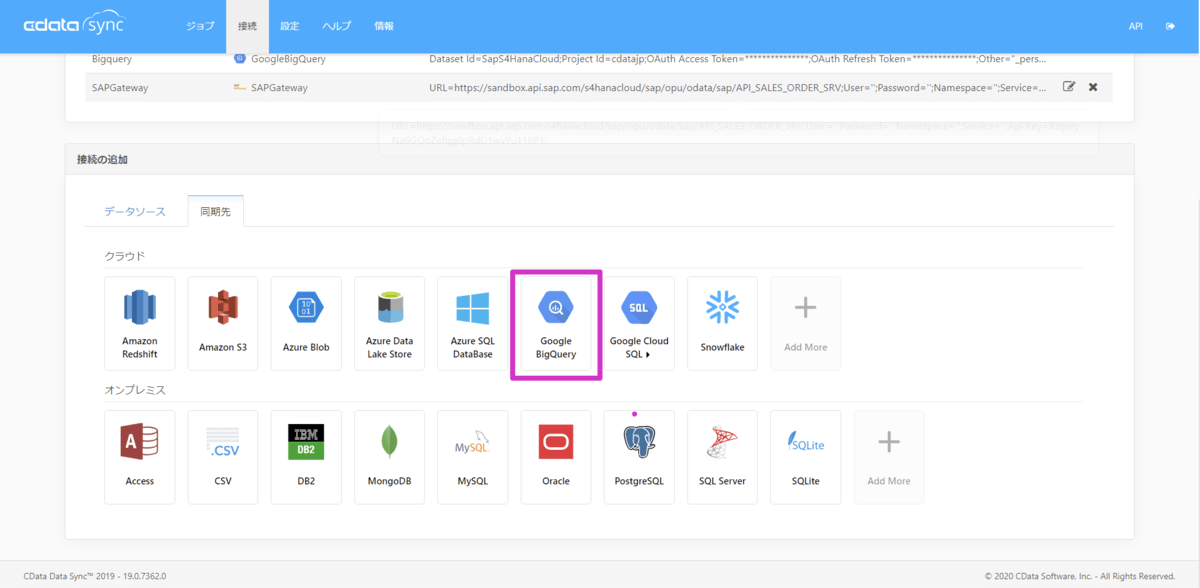The height and width of the screenshot is (588, 1200).
Task: Open the ヘルプ menu in the header
Action: coord(336,26)
